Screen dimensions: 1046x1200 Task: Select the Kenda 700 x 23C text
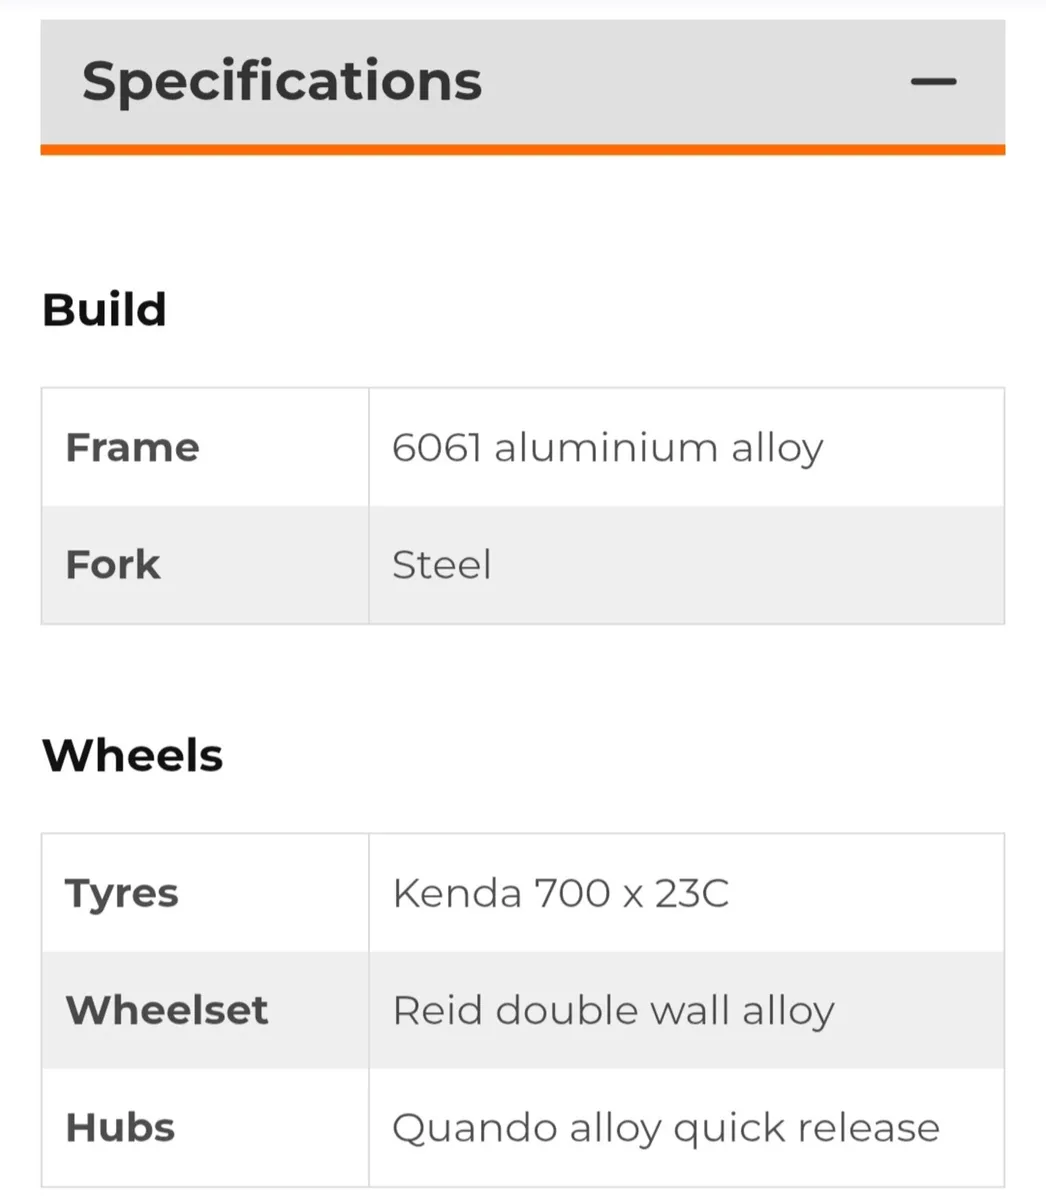click(562, 892)
